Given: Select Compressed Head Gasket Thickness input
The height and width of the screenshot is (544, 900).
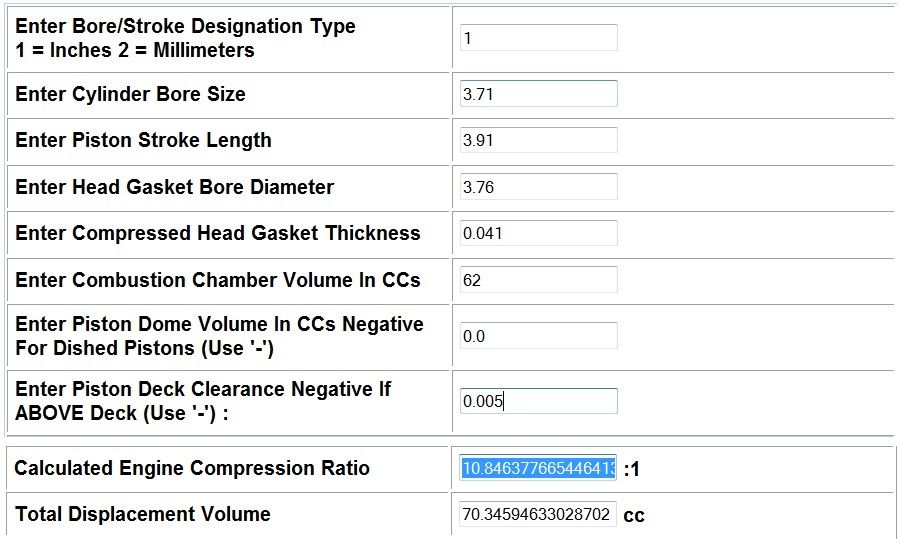Looking at the screenshot, I should (538, 233).
